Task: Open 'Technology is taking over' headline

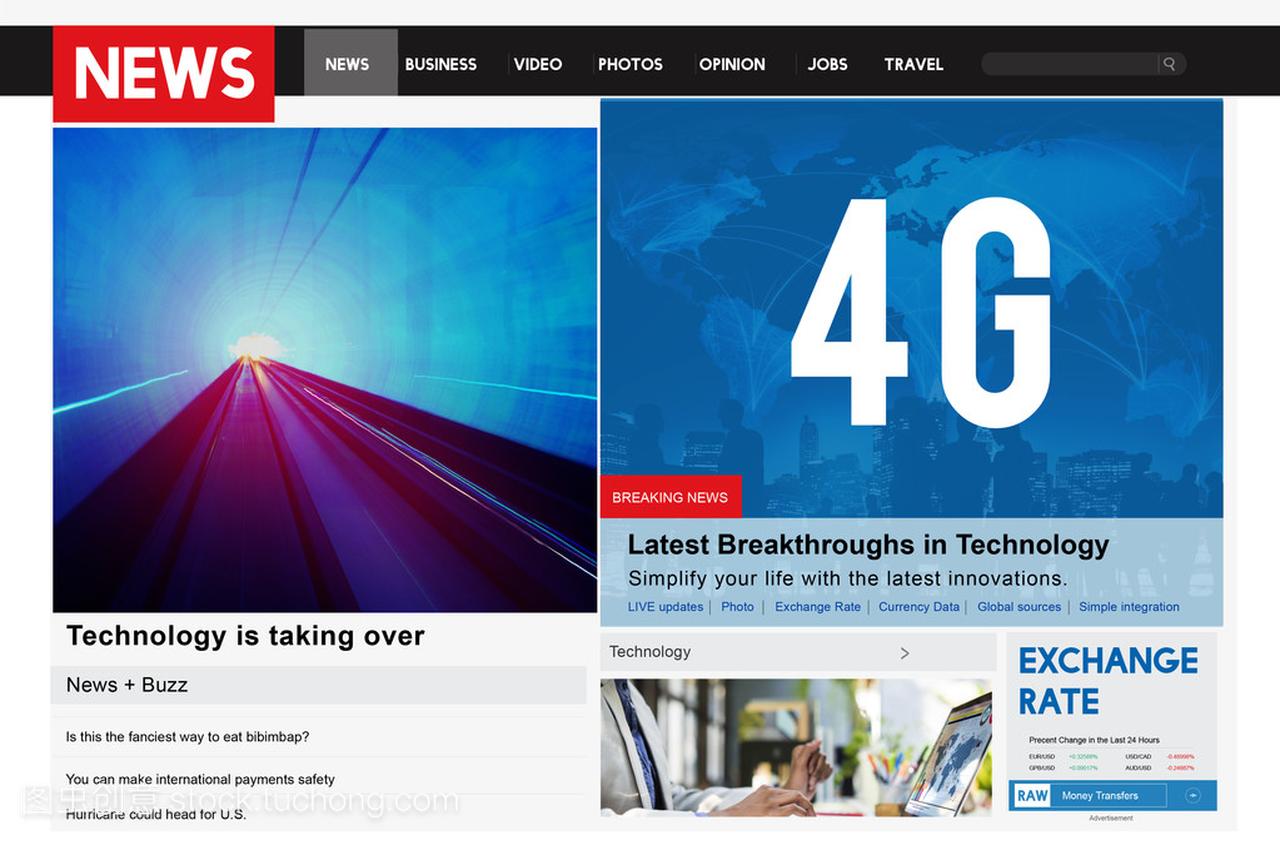Action: point(245,636)
